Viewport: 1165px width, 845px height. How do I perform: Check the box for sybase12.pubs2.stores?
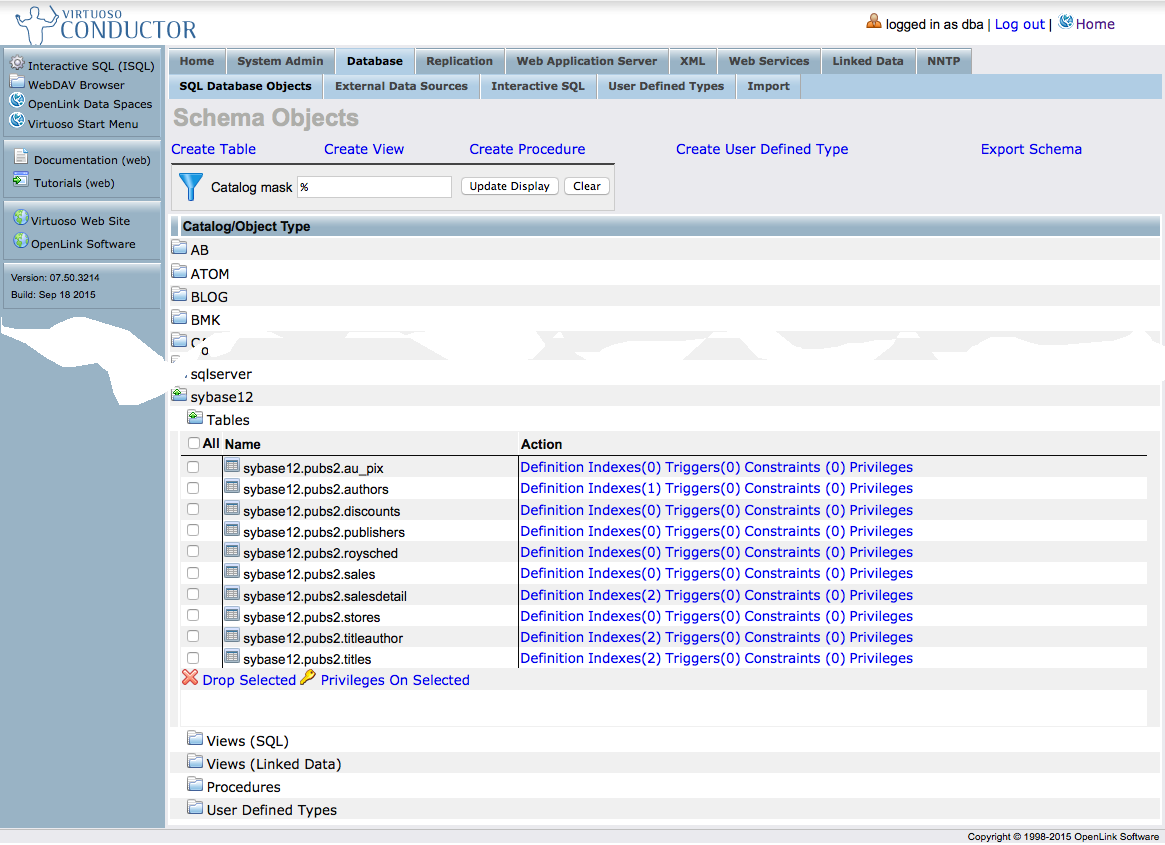[x=193, y=615]
